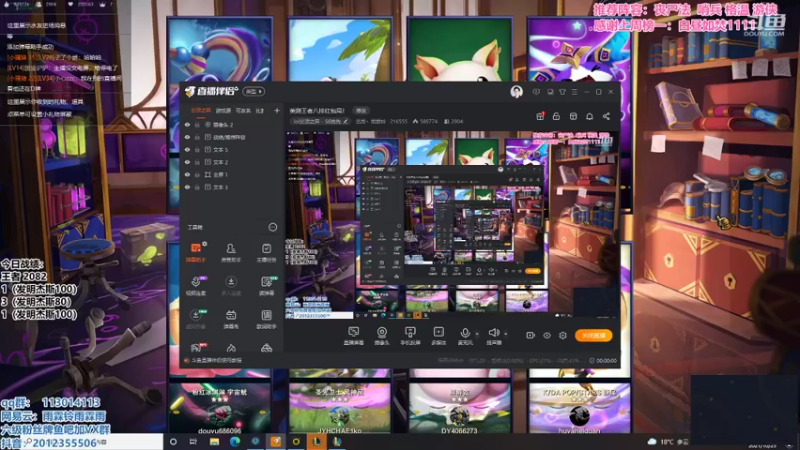
Task: Toggle visibility of the 文本 5 layer
Action: tap(187, 149)
